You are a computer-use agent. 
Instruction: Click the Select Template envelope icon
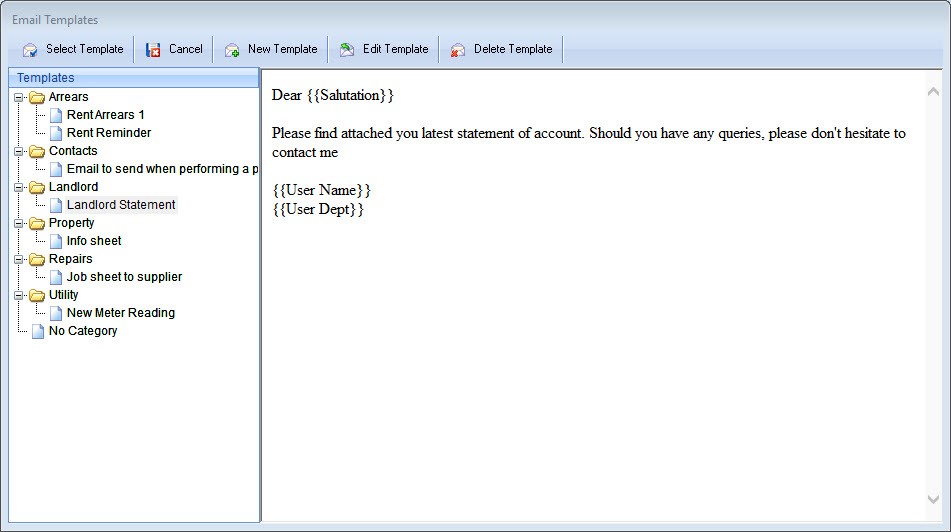click(x=30, y=50)
